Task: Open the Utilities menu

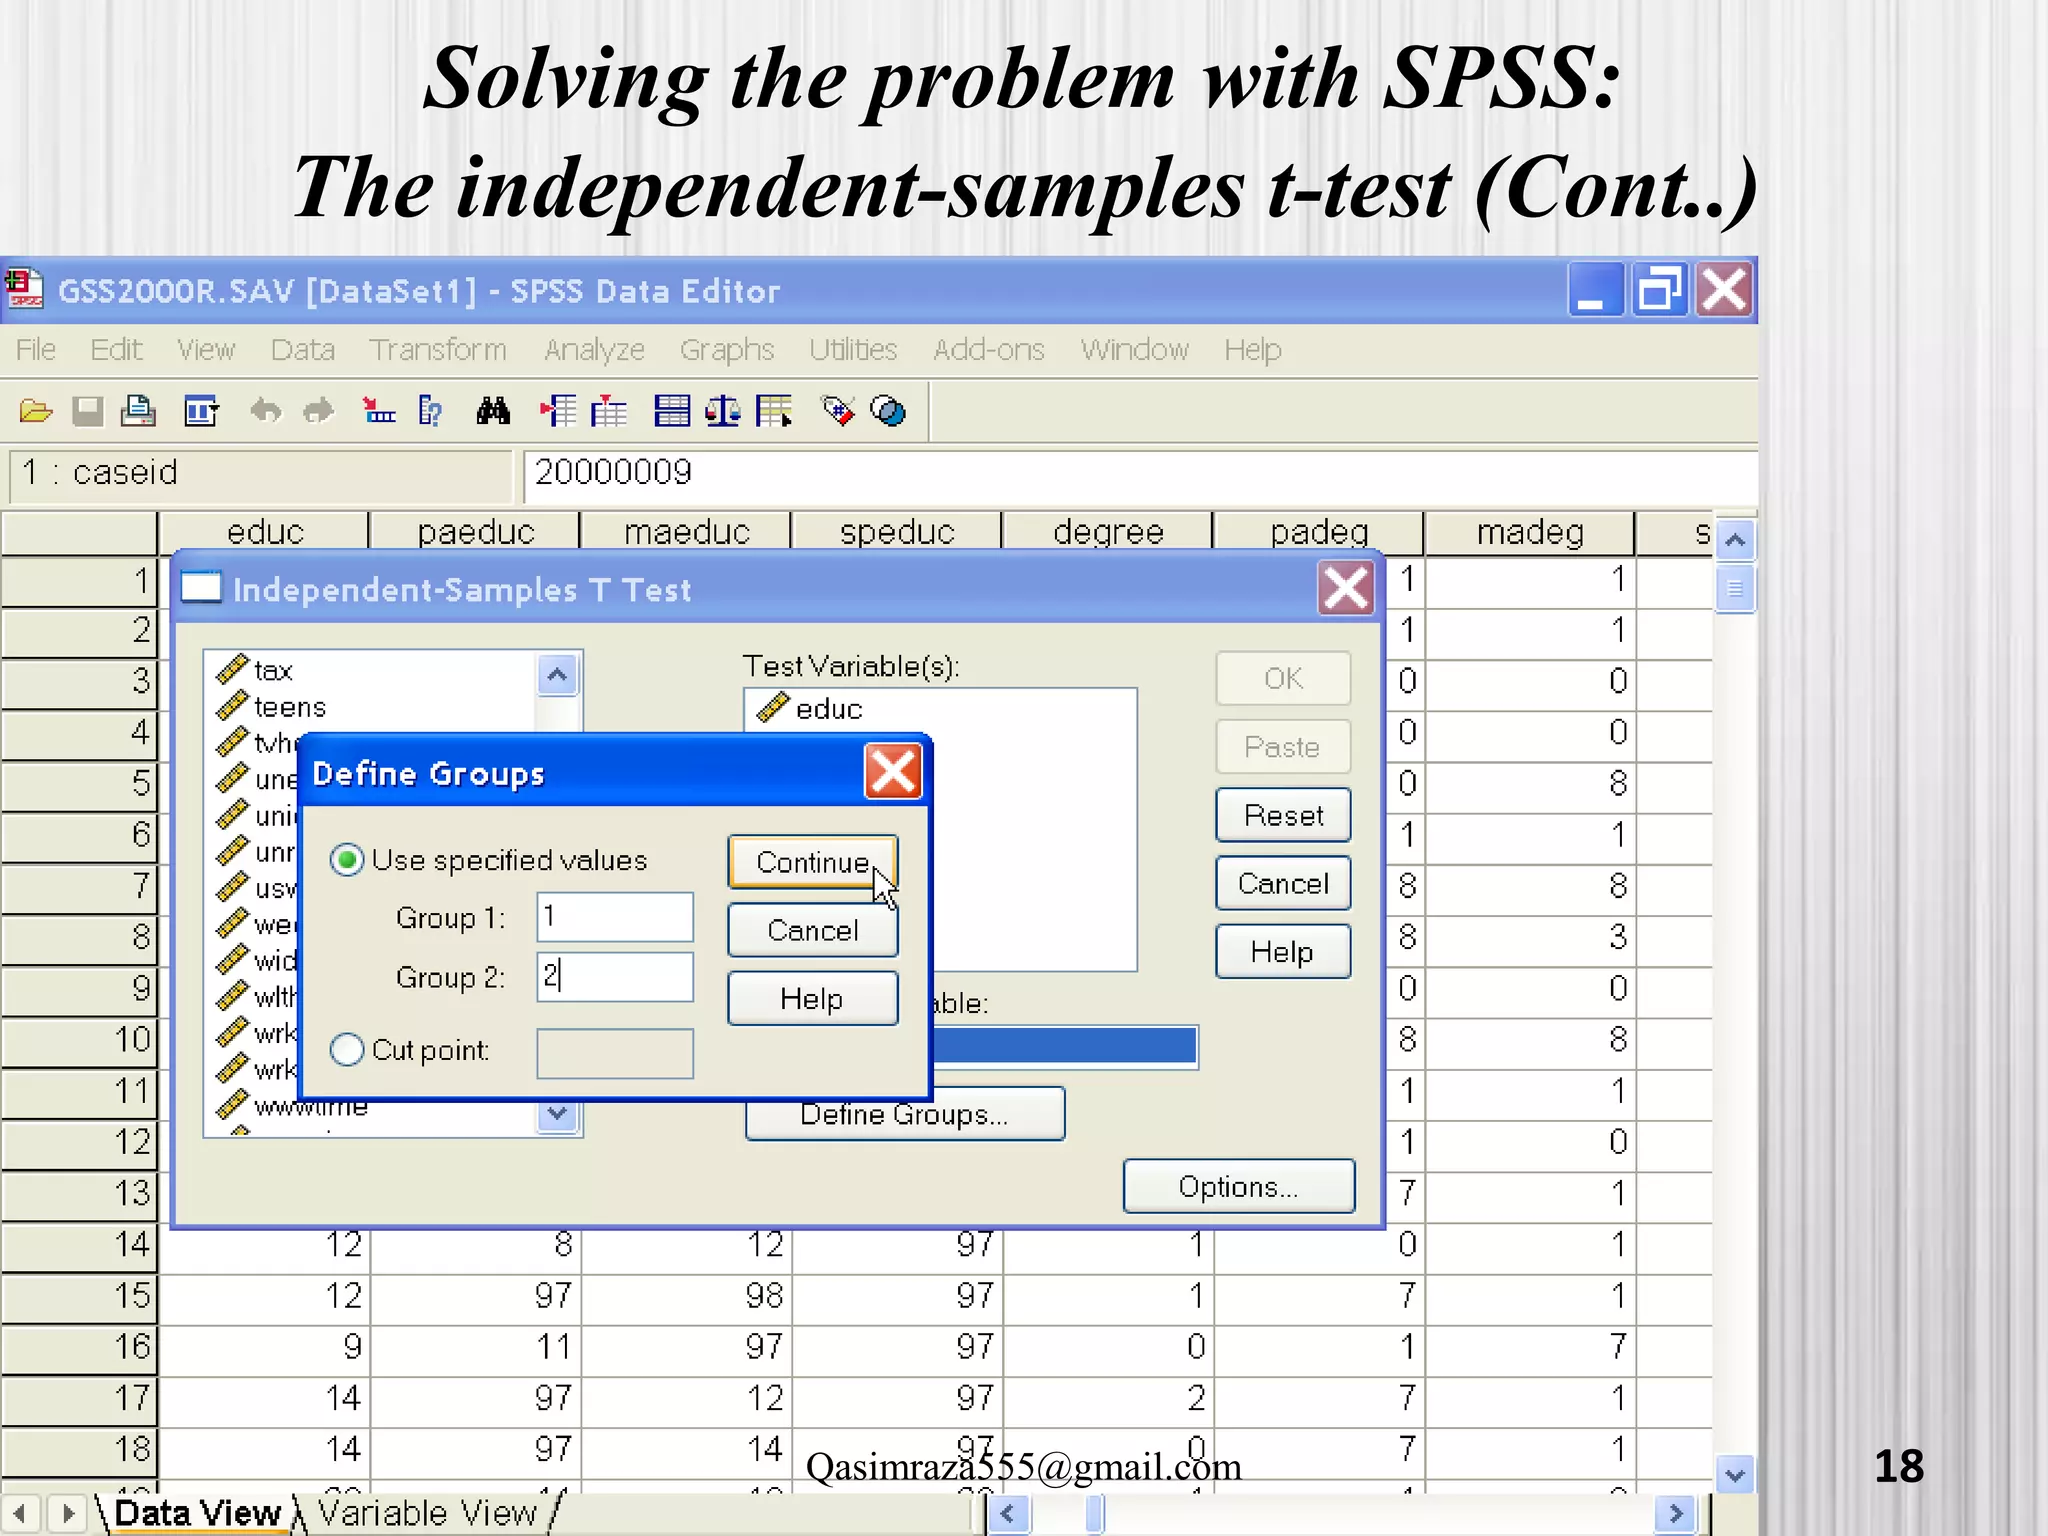Action: coord(853,349)
